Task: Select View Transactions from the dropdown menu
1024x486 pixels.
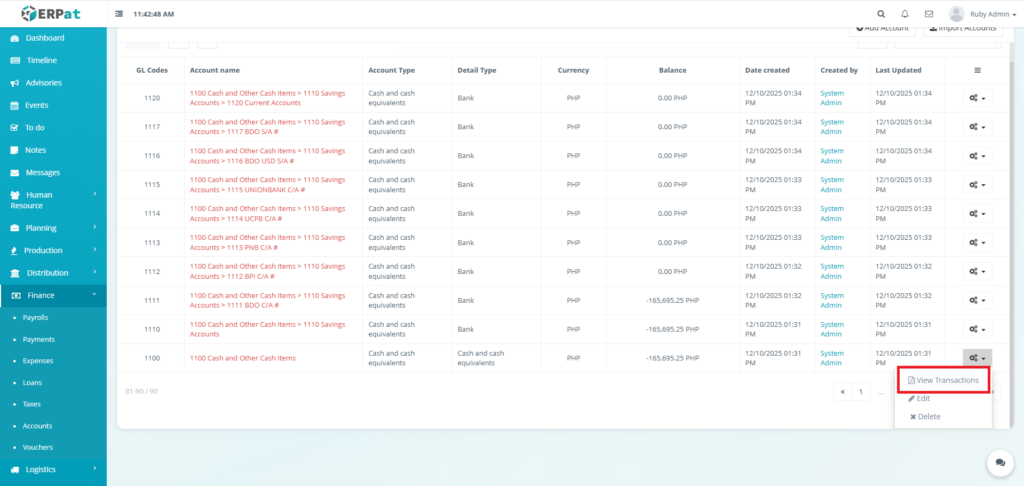Action: pyautogui.click(x=942, y=380)
